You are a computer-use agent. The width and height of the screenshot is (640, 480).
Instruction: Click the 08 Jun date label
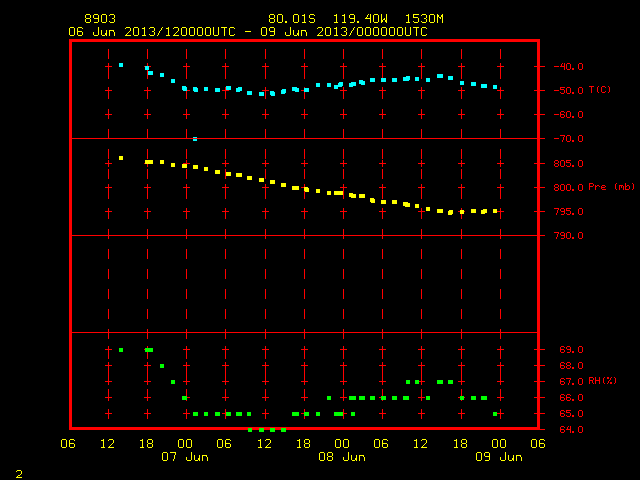342,457
